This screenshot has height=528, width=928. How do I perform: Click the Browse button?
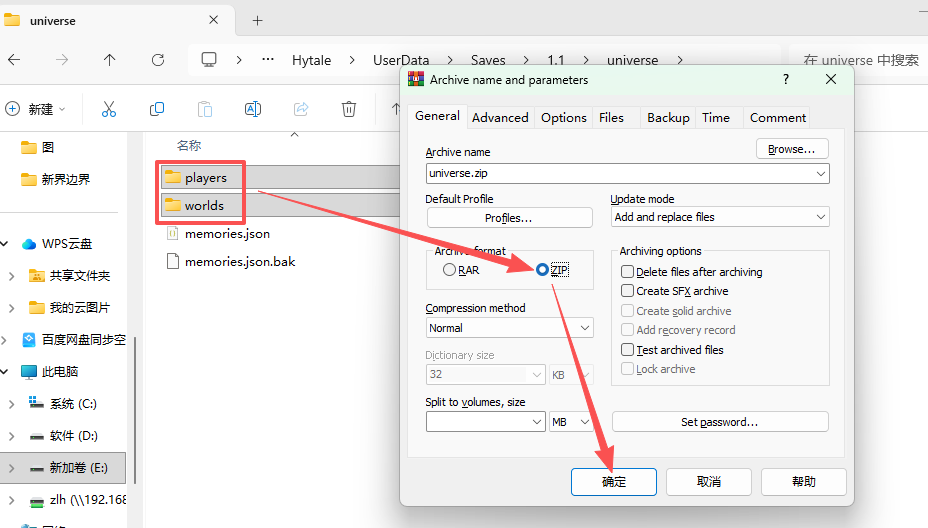click(x=792, y=149)
